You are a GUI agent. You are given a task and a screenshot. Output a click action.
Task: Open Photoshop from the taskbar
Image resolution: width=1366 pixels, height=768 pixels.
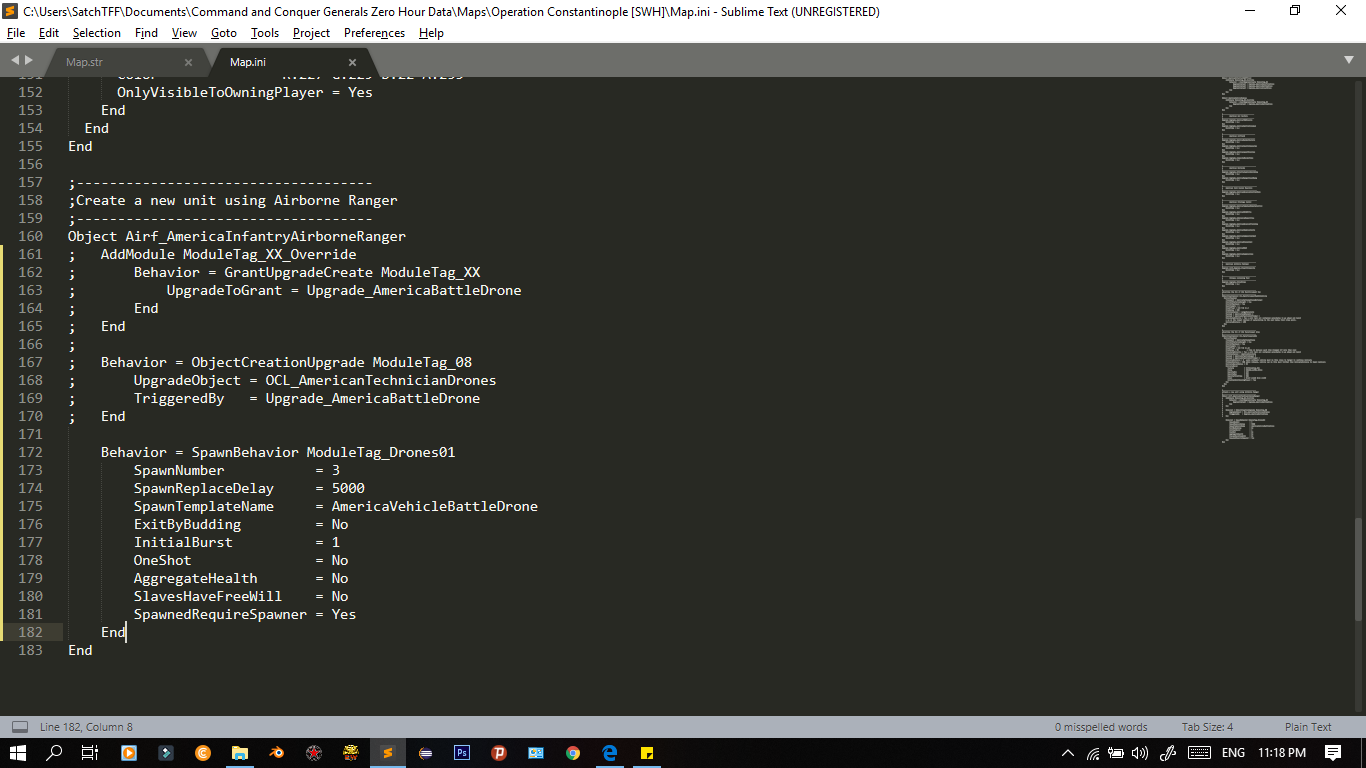click(461, 753)
